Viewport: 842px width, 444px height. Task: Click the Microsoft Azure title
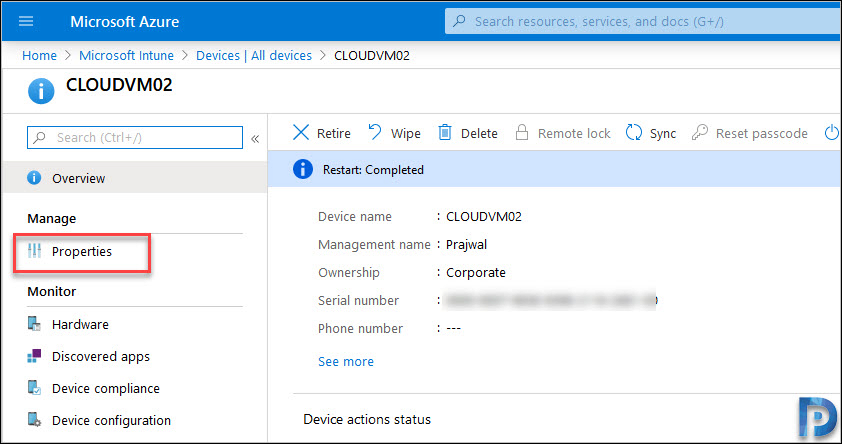point(125,21)
